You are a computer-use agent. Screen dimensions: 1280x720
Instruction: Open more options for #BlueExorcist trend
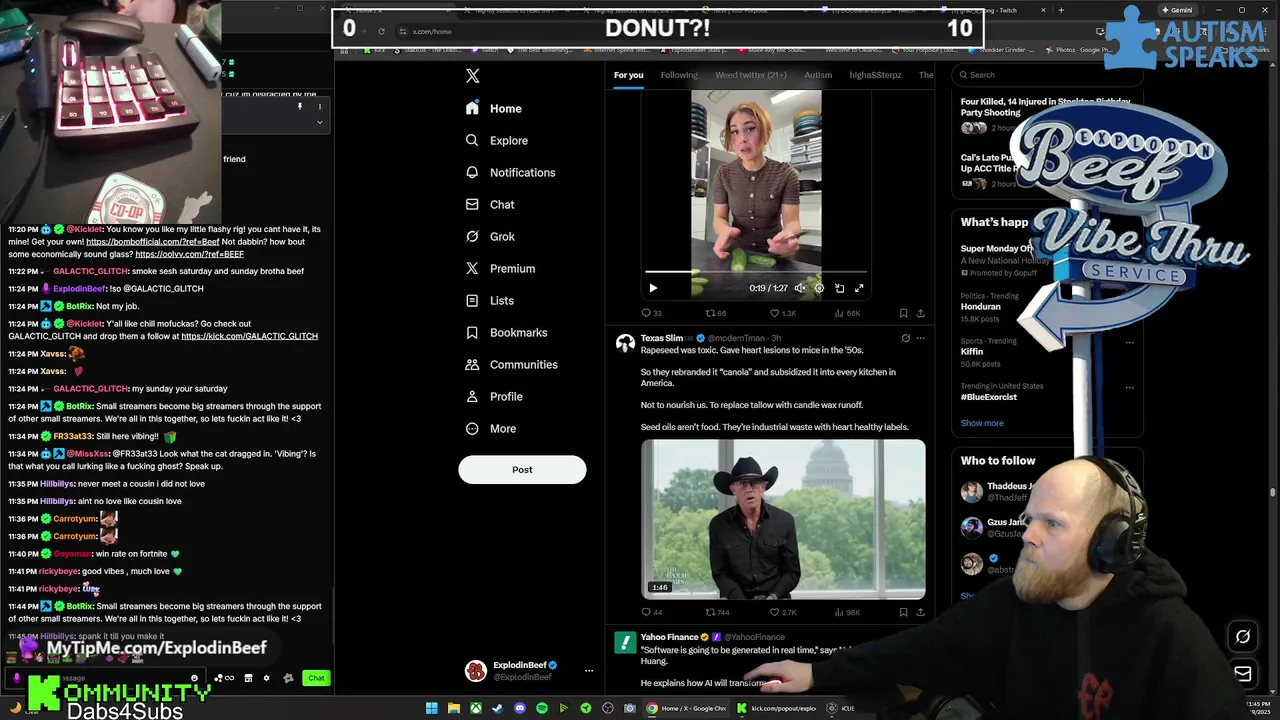tap(1129, 387)
